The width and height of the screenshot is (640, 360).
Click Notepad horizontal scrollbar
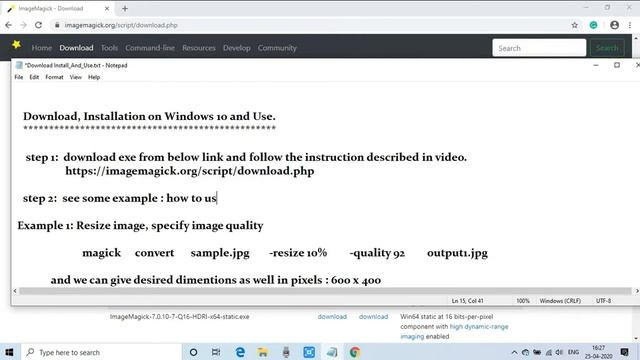(325, 291)
